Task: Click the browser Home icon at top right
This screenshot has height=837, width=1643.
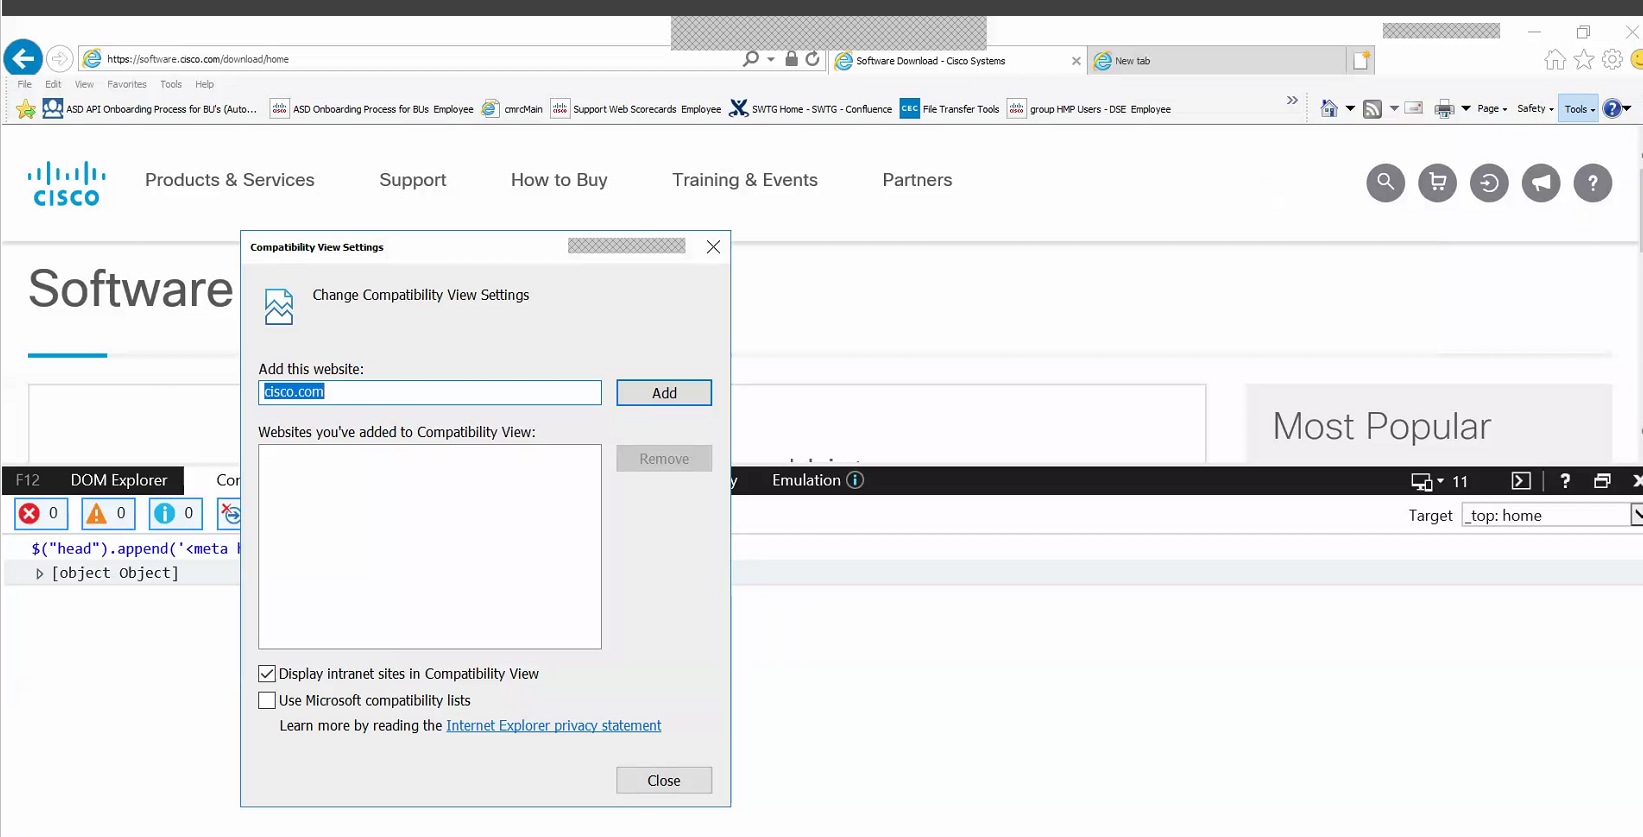Action: point(1554,60)
